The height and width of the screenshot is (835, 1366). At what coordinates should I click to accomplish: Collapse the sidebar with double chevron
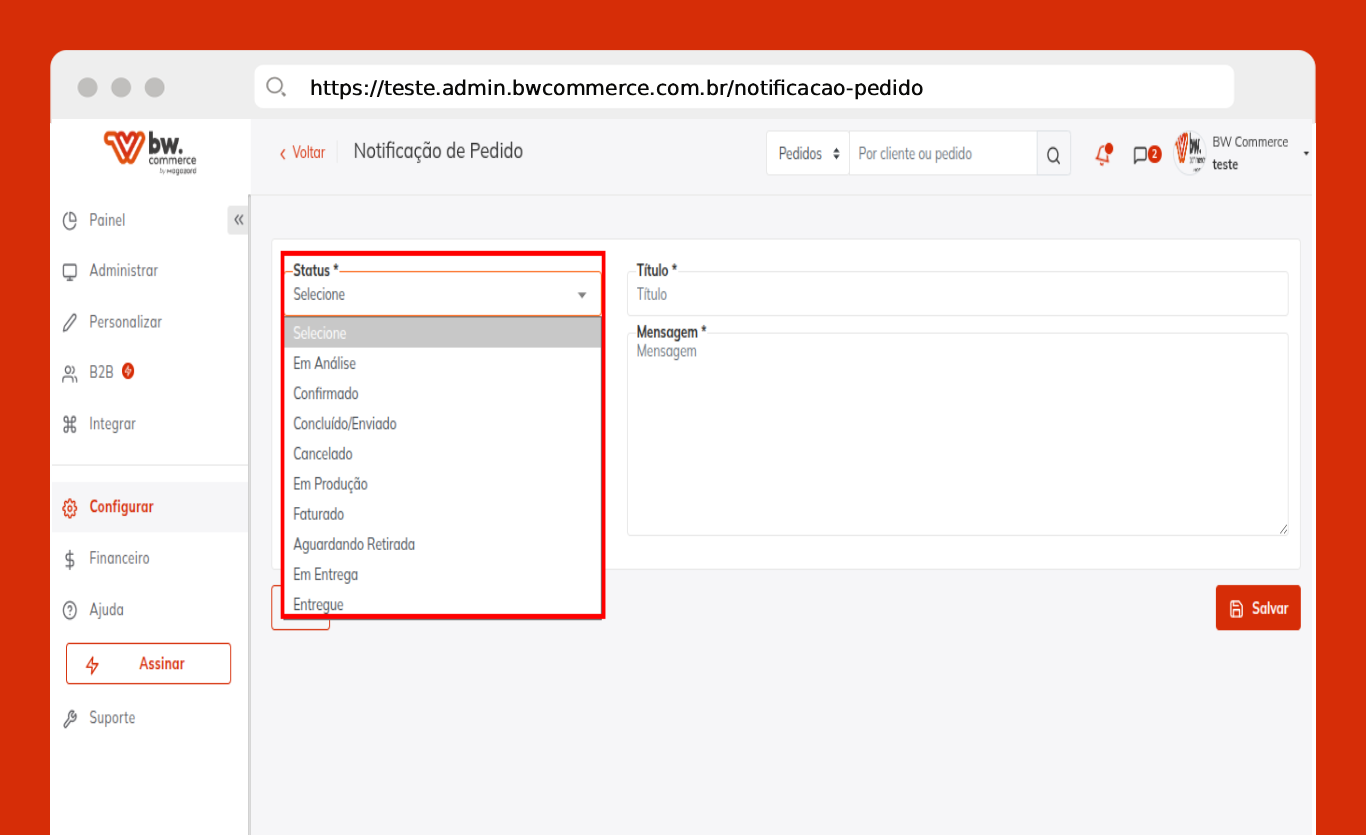[x=238, y=220]
